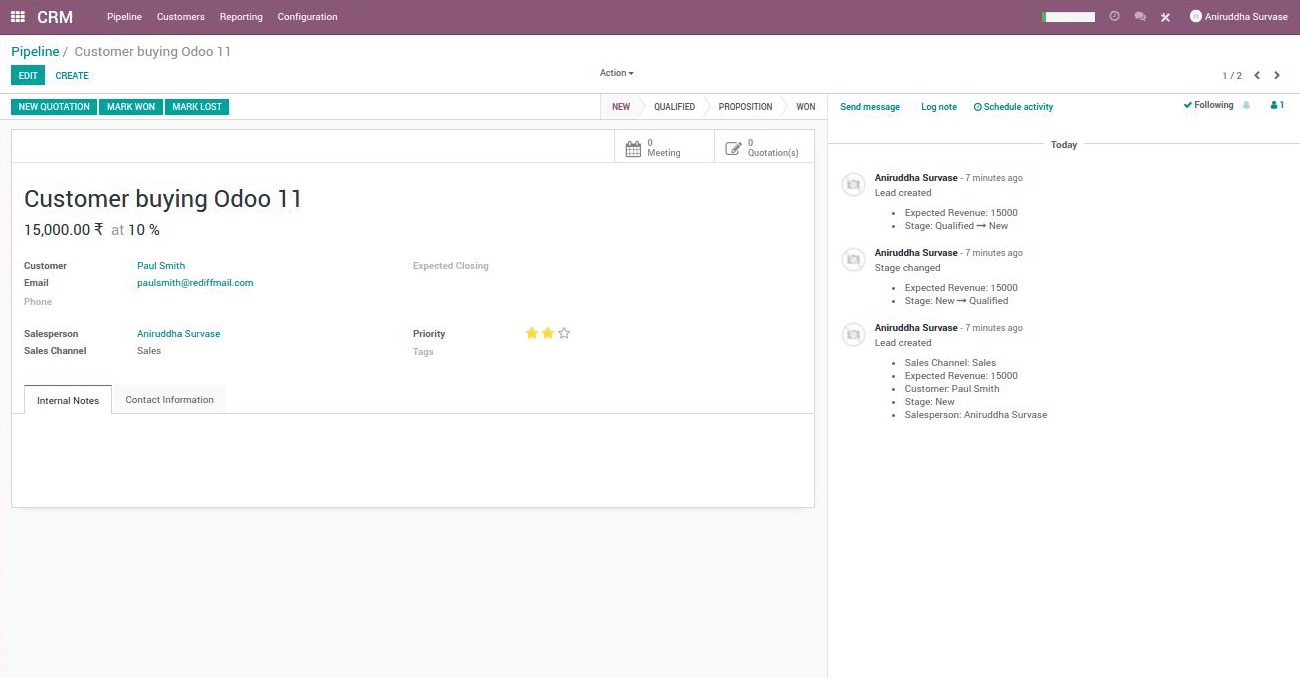Open the developer tools wrench icon
Viewport: 1300px width, 678px height.
[1165, 17]
